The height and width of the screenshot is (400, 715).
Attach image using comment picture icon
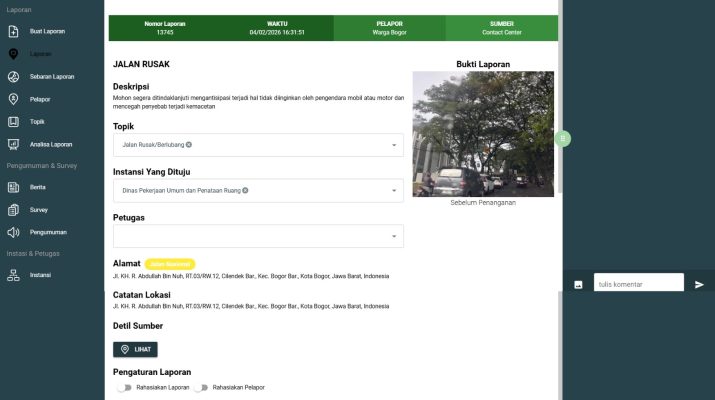(x=578, y=285)
